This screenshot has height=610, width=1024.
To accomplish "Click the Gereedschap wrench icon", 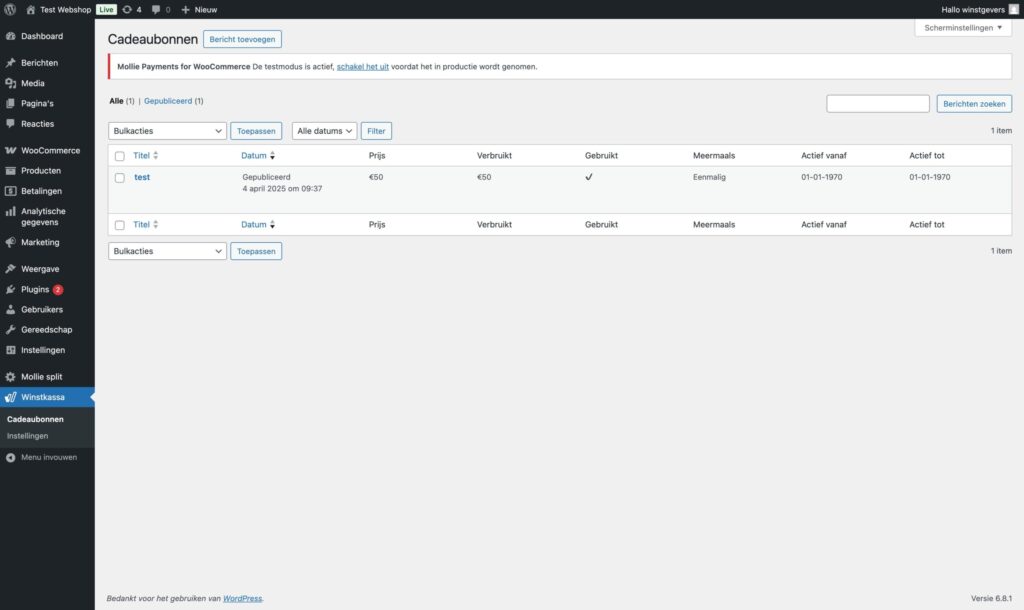I will [x=10, y=330].
